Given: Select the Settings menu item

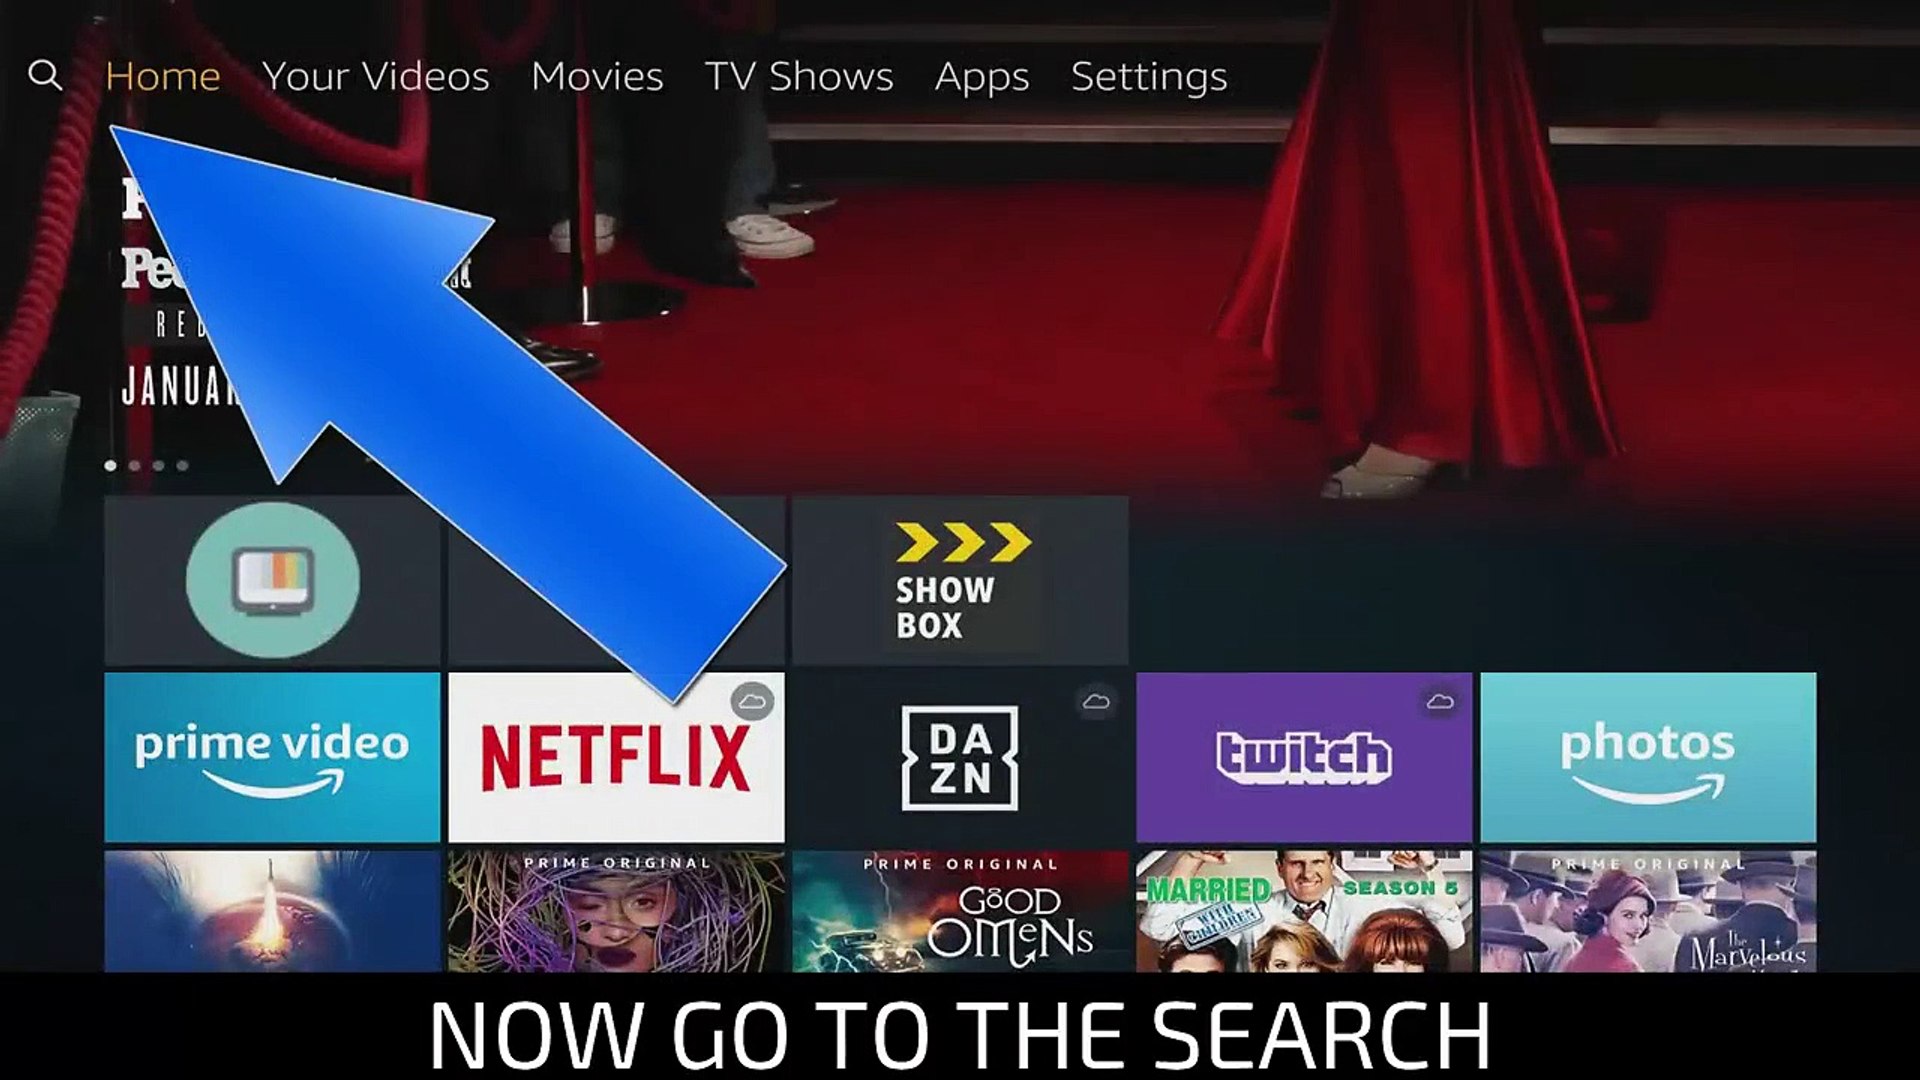Looking at the screenshot, I should pyautogui.click(x=1149, y=75).
